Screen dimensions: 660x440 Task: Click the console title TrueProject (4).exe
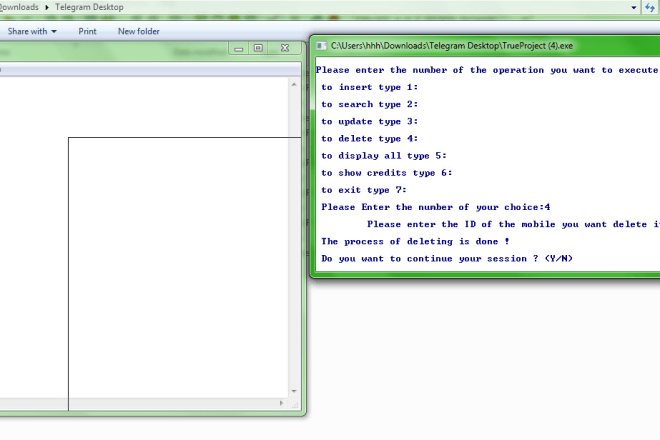[x=452, y=46]
